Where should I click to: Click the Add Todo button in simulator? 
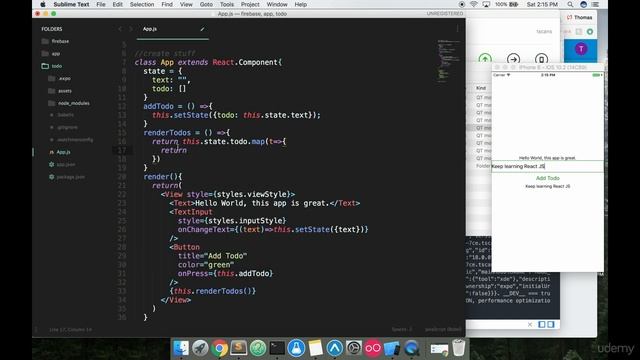[547, 178]
